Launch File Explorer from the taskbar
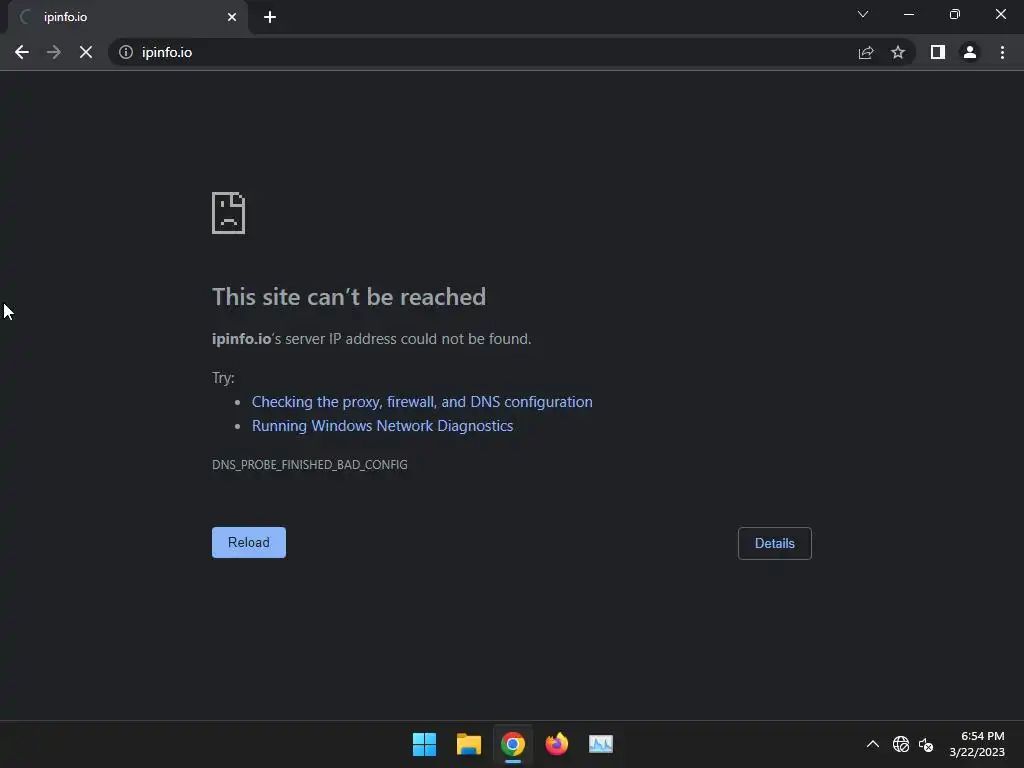 (469, 744)
